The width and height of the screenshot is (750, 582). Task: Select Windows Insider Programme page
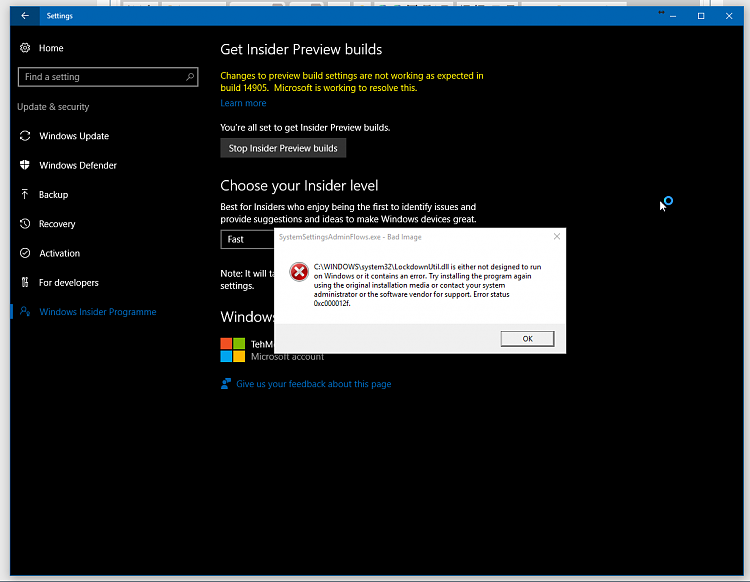click(x=98, y=312)
